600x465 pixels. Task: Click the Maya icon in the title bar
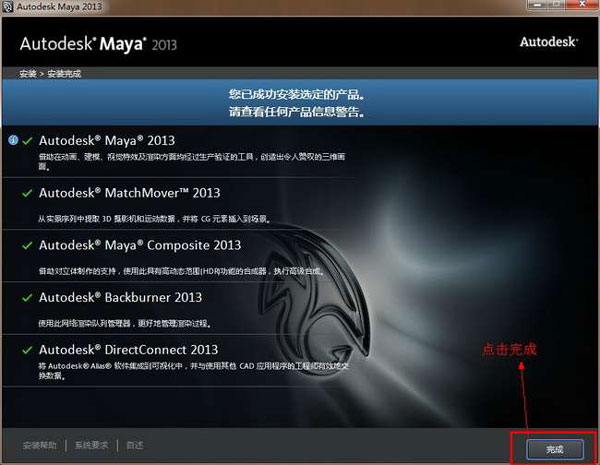pos(8,7)
